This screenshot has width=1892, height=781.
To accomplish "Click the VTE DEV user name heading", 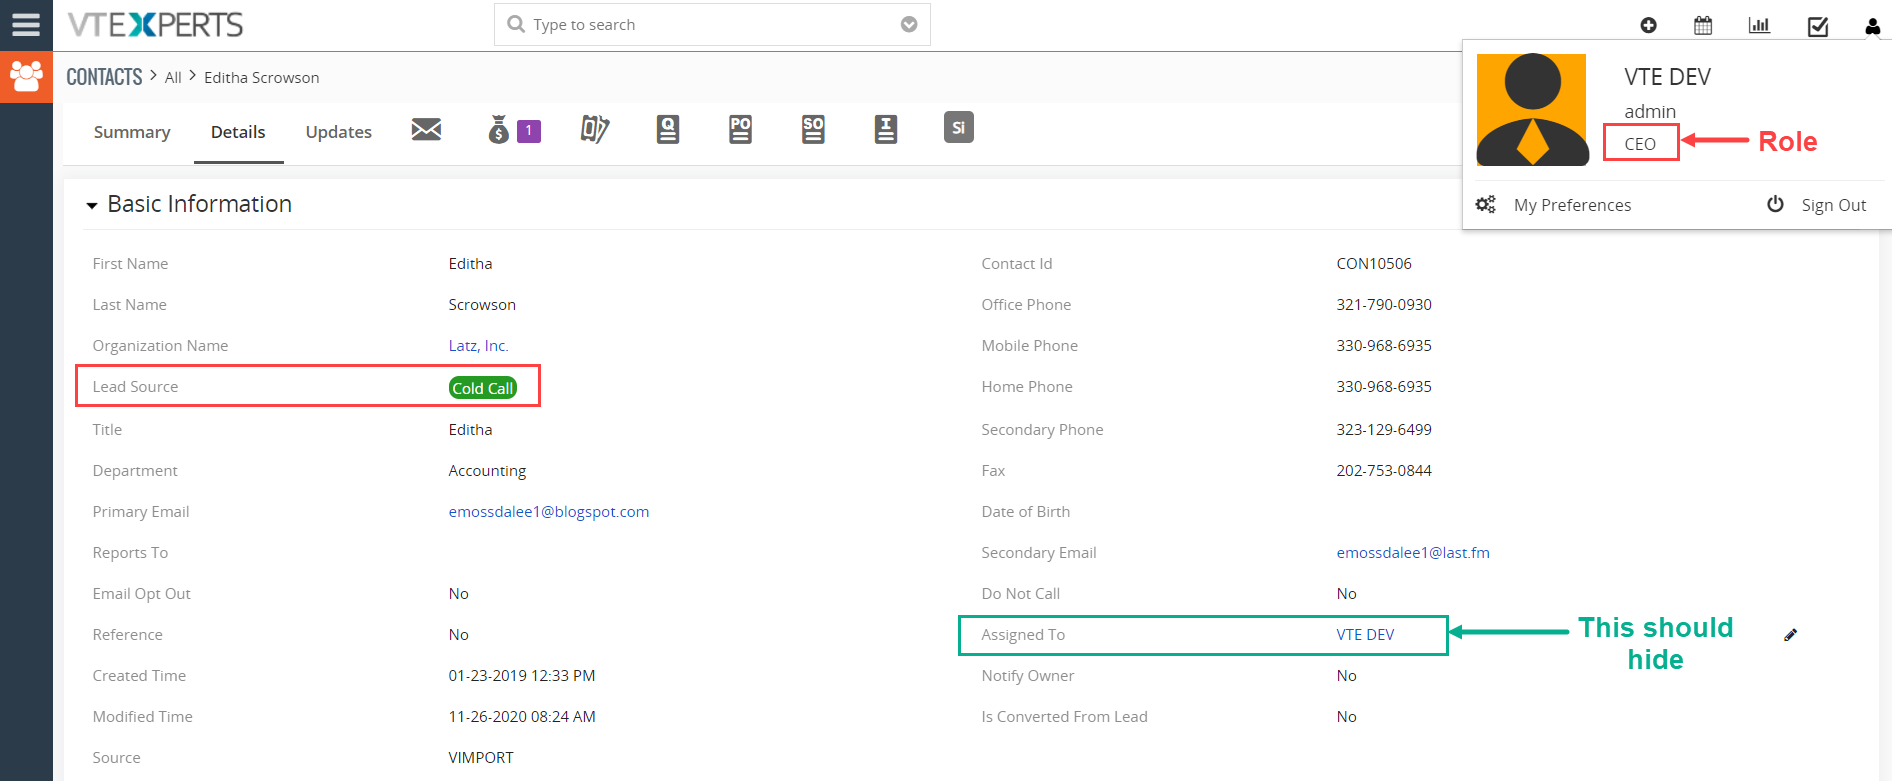I will pyautogui.click(x=1667, y=77).
